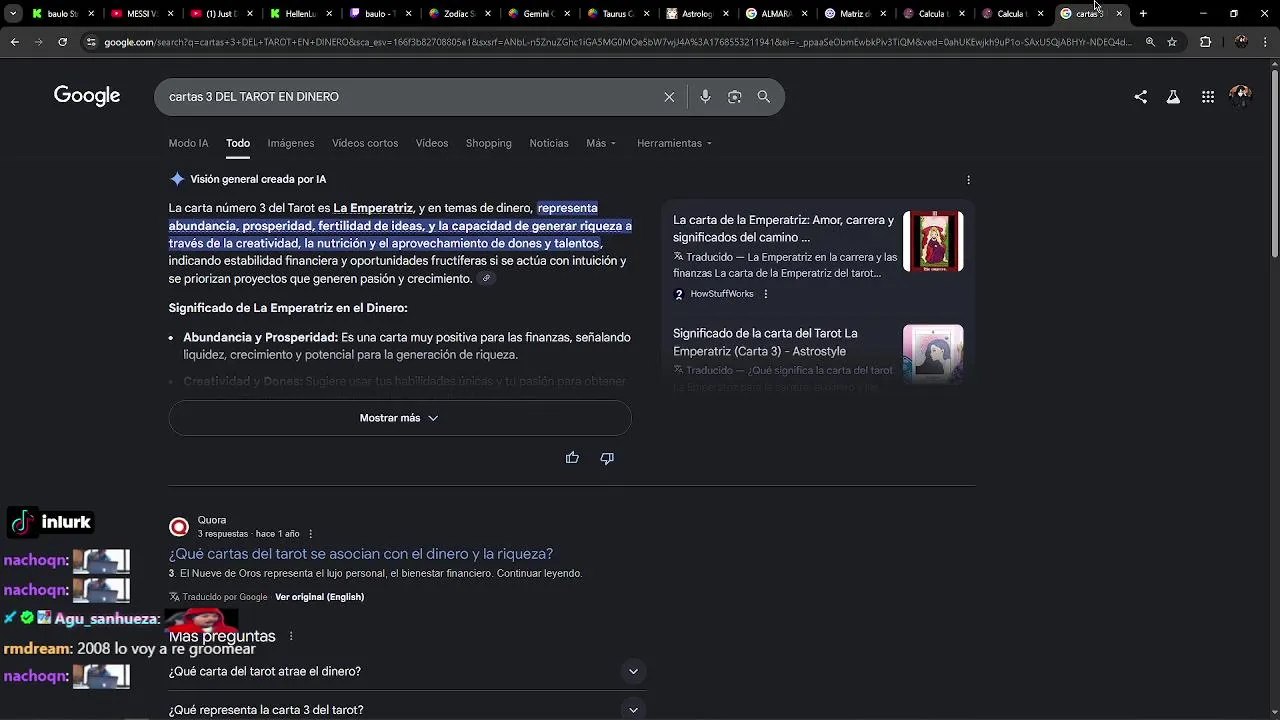Viewport: 1280px width, 720px height.
Task: Expand '¿Qué representa la carta 3 del tarot?'
Action: tap(407, 709)
